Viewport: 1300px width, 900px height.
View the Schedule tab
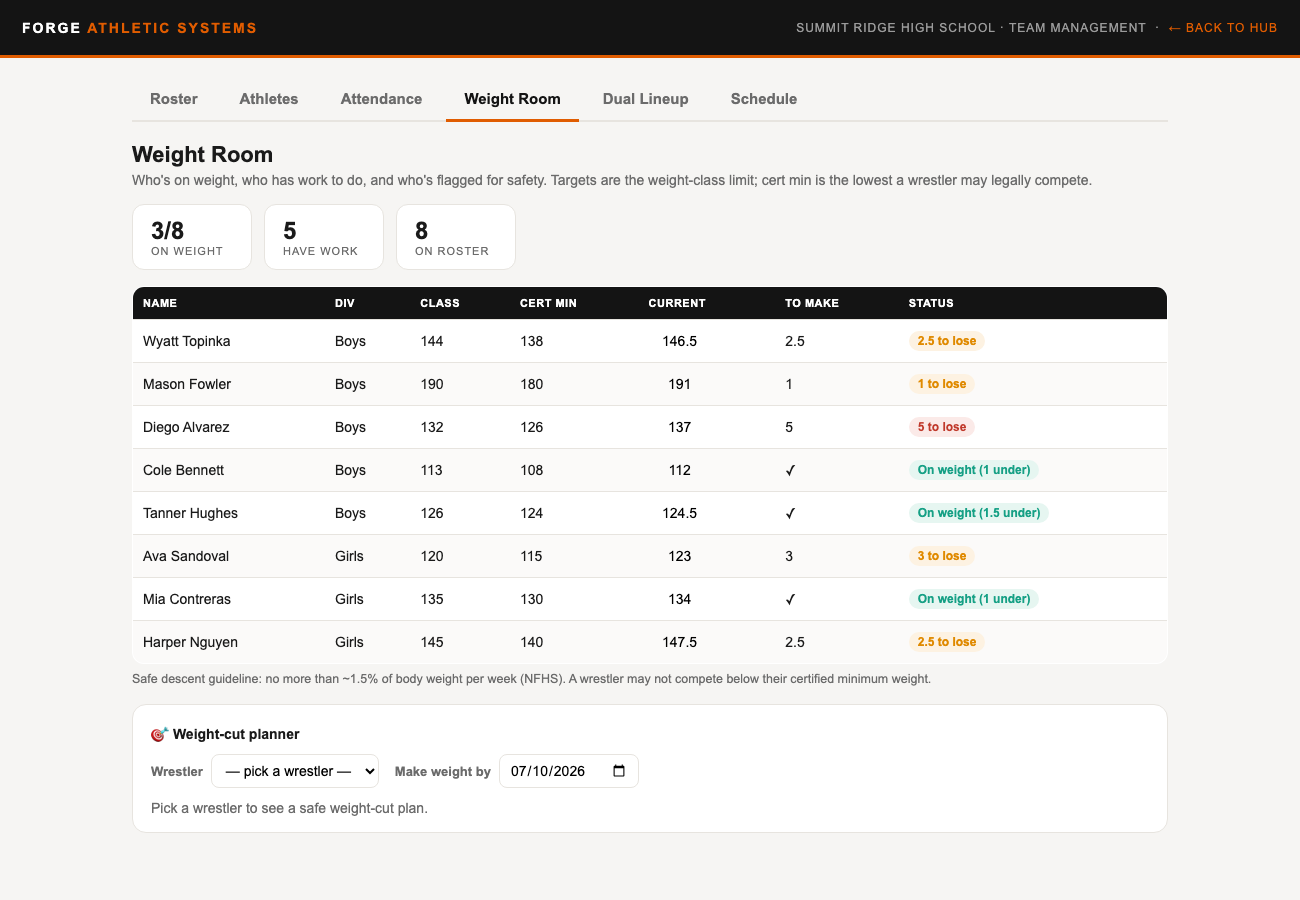point(764,99)
